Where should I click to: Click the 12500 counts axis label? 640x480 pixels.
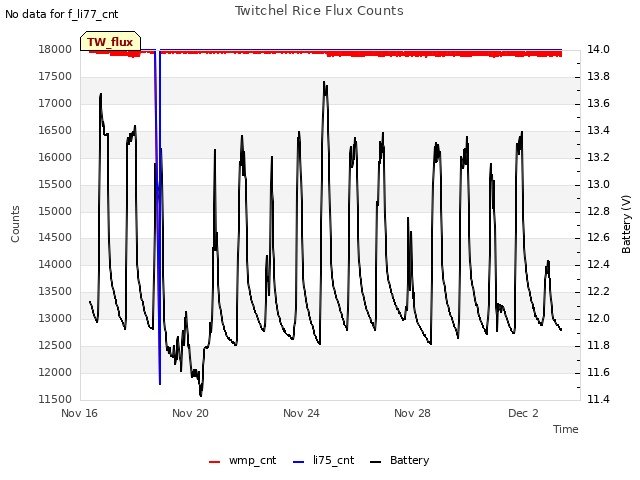coord(55,345)
